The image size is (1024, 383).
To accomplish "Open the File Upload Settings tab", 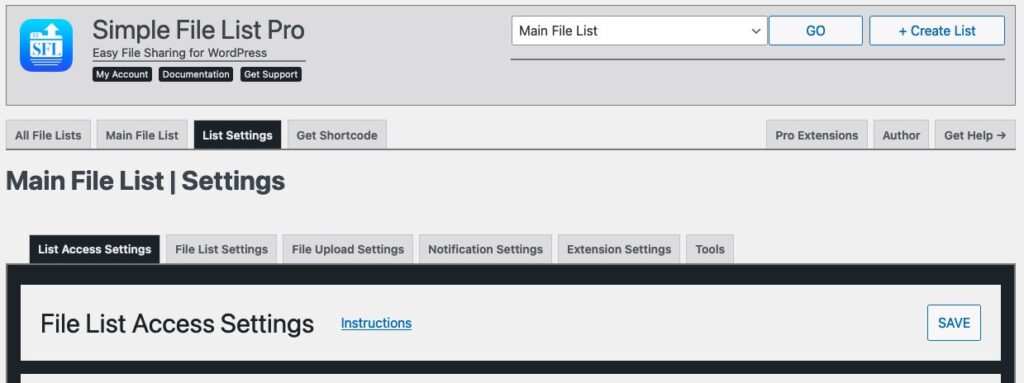I will click(x=348, y=249).
